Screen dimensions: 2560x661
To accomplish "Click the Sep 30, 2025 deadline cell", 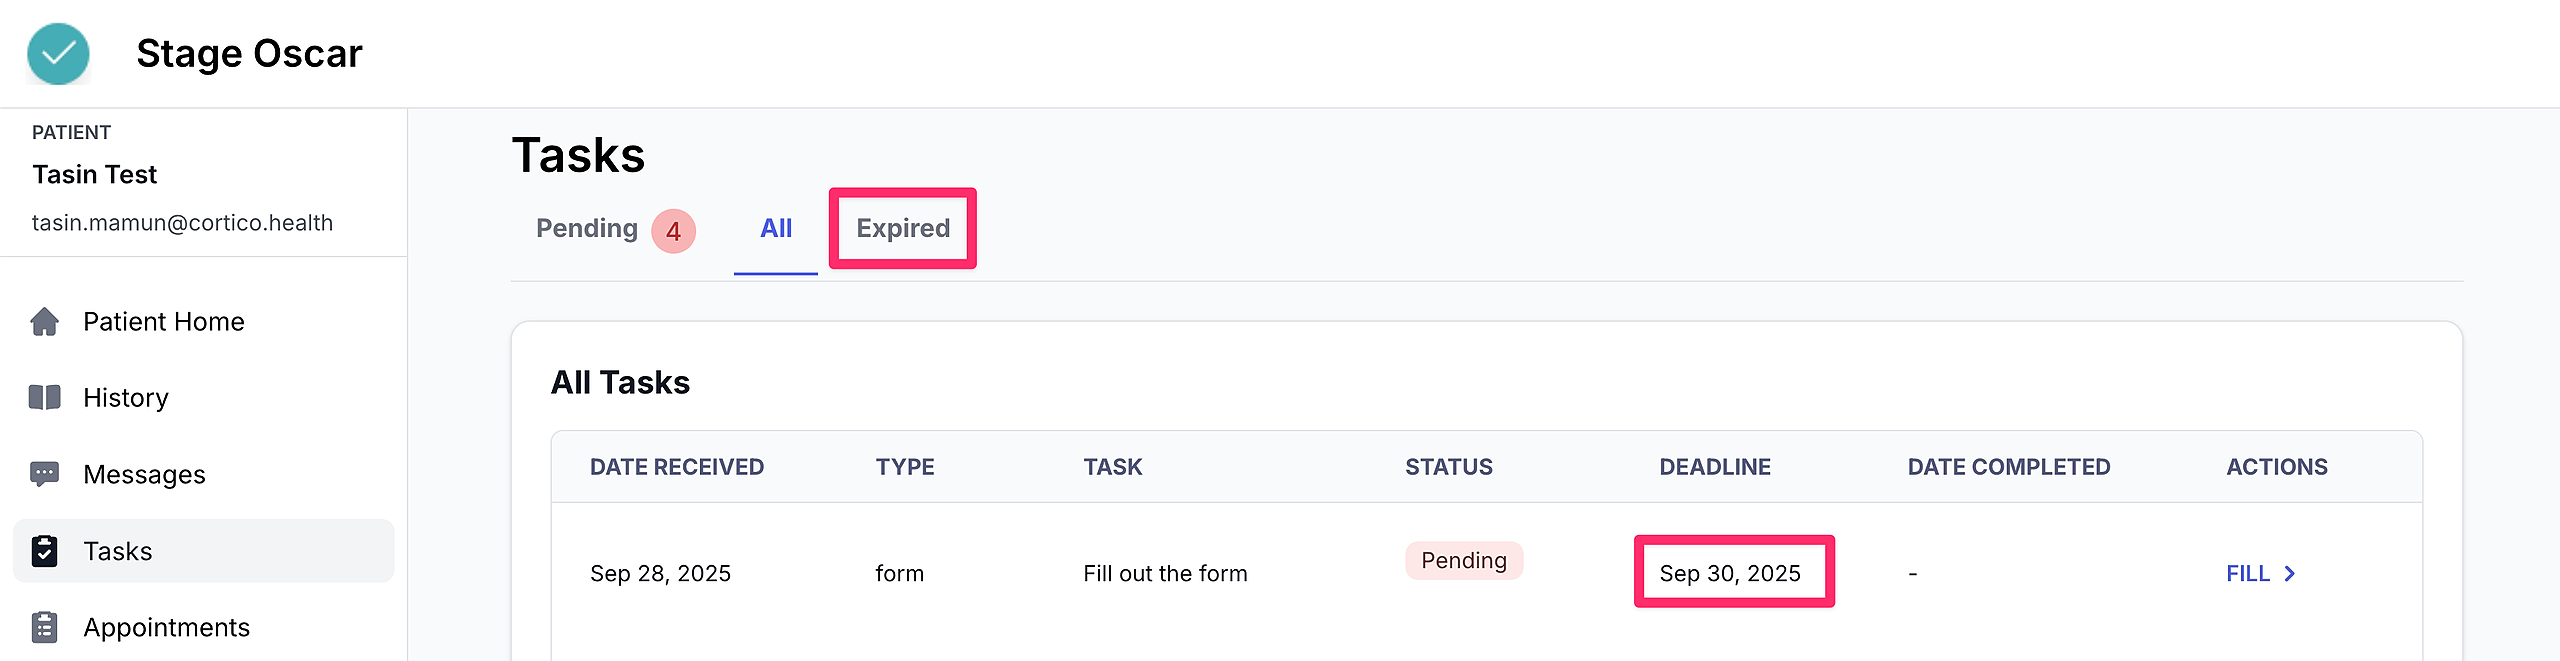I will point(1730,574).
